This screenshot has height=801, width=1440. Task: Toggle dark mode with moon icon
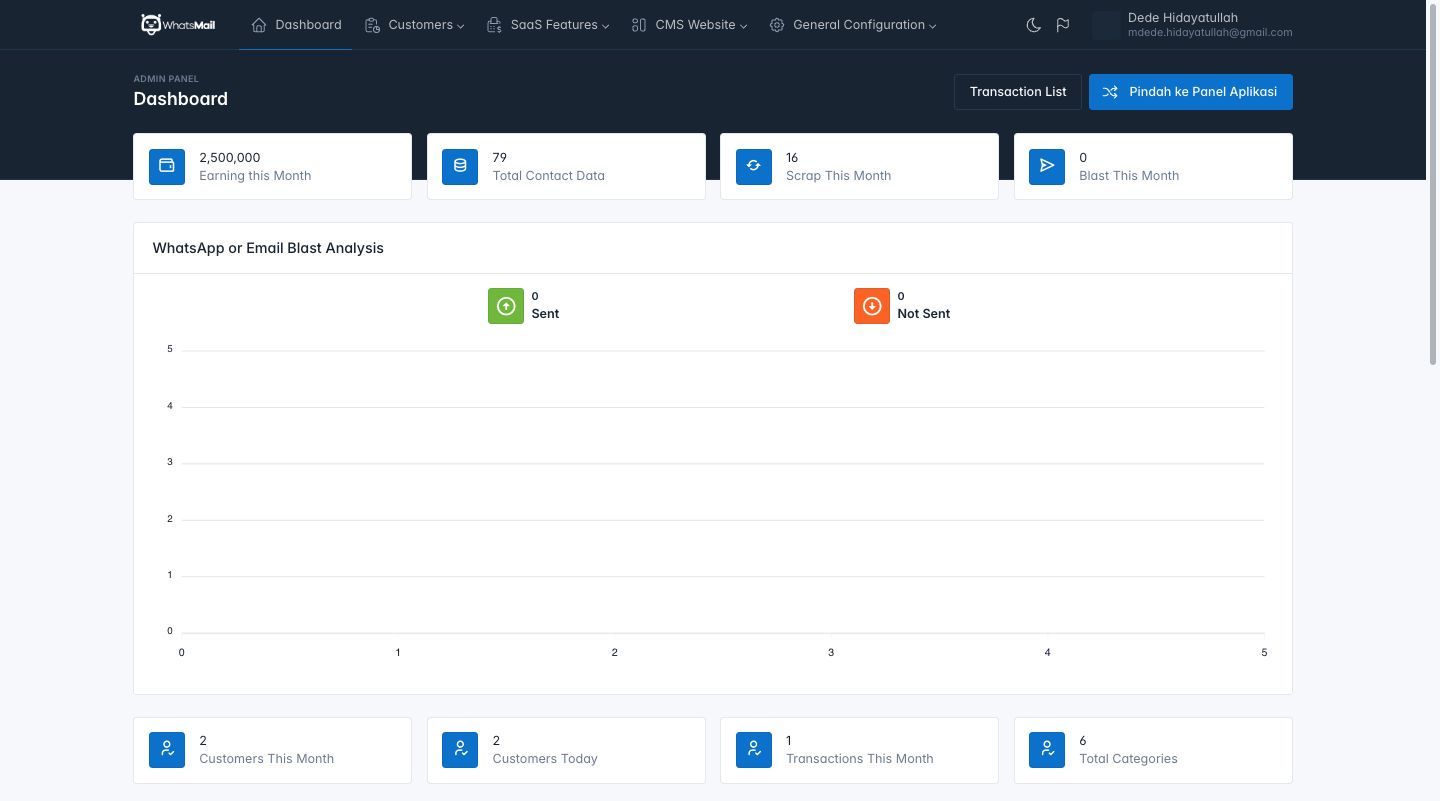tap(1033, 25)
